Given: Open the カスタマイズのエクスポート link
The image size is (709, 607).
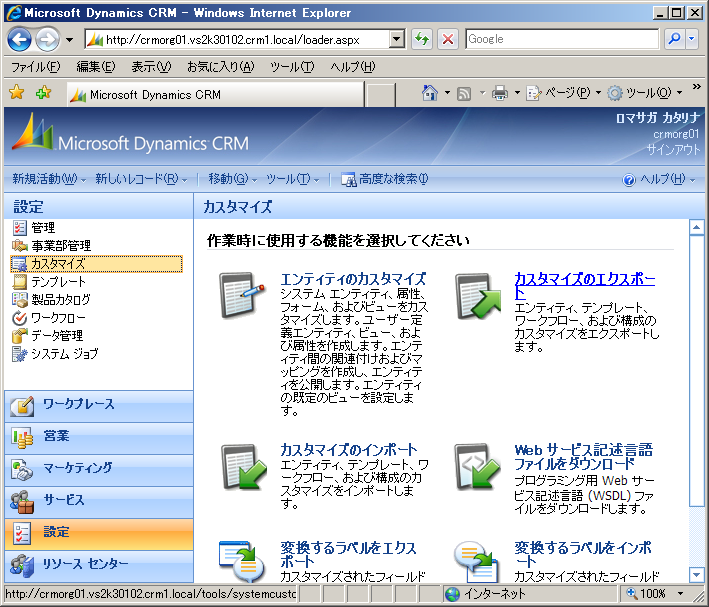Looking at the screenshot, I should pyautogui.click(x=585, y=286).
